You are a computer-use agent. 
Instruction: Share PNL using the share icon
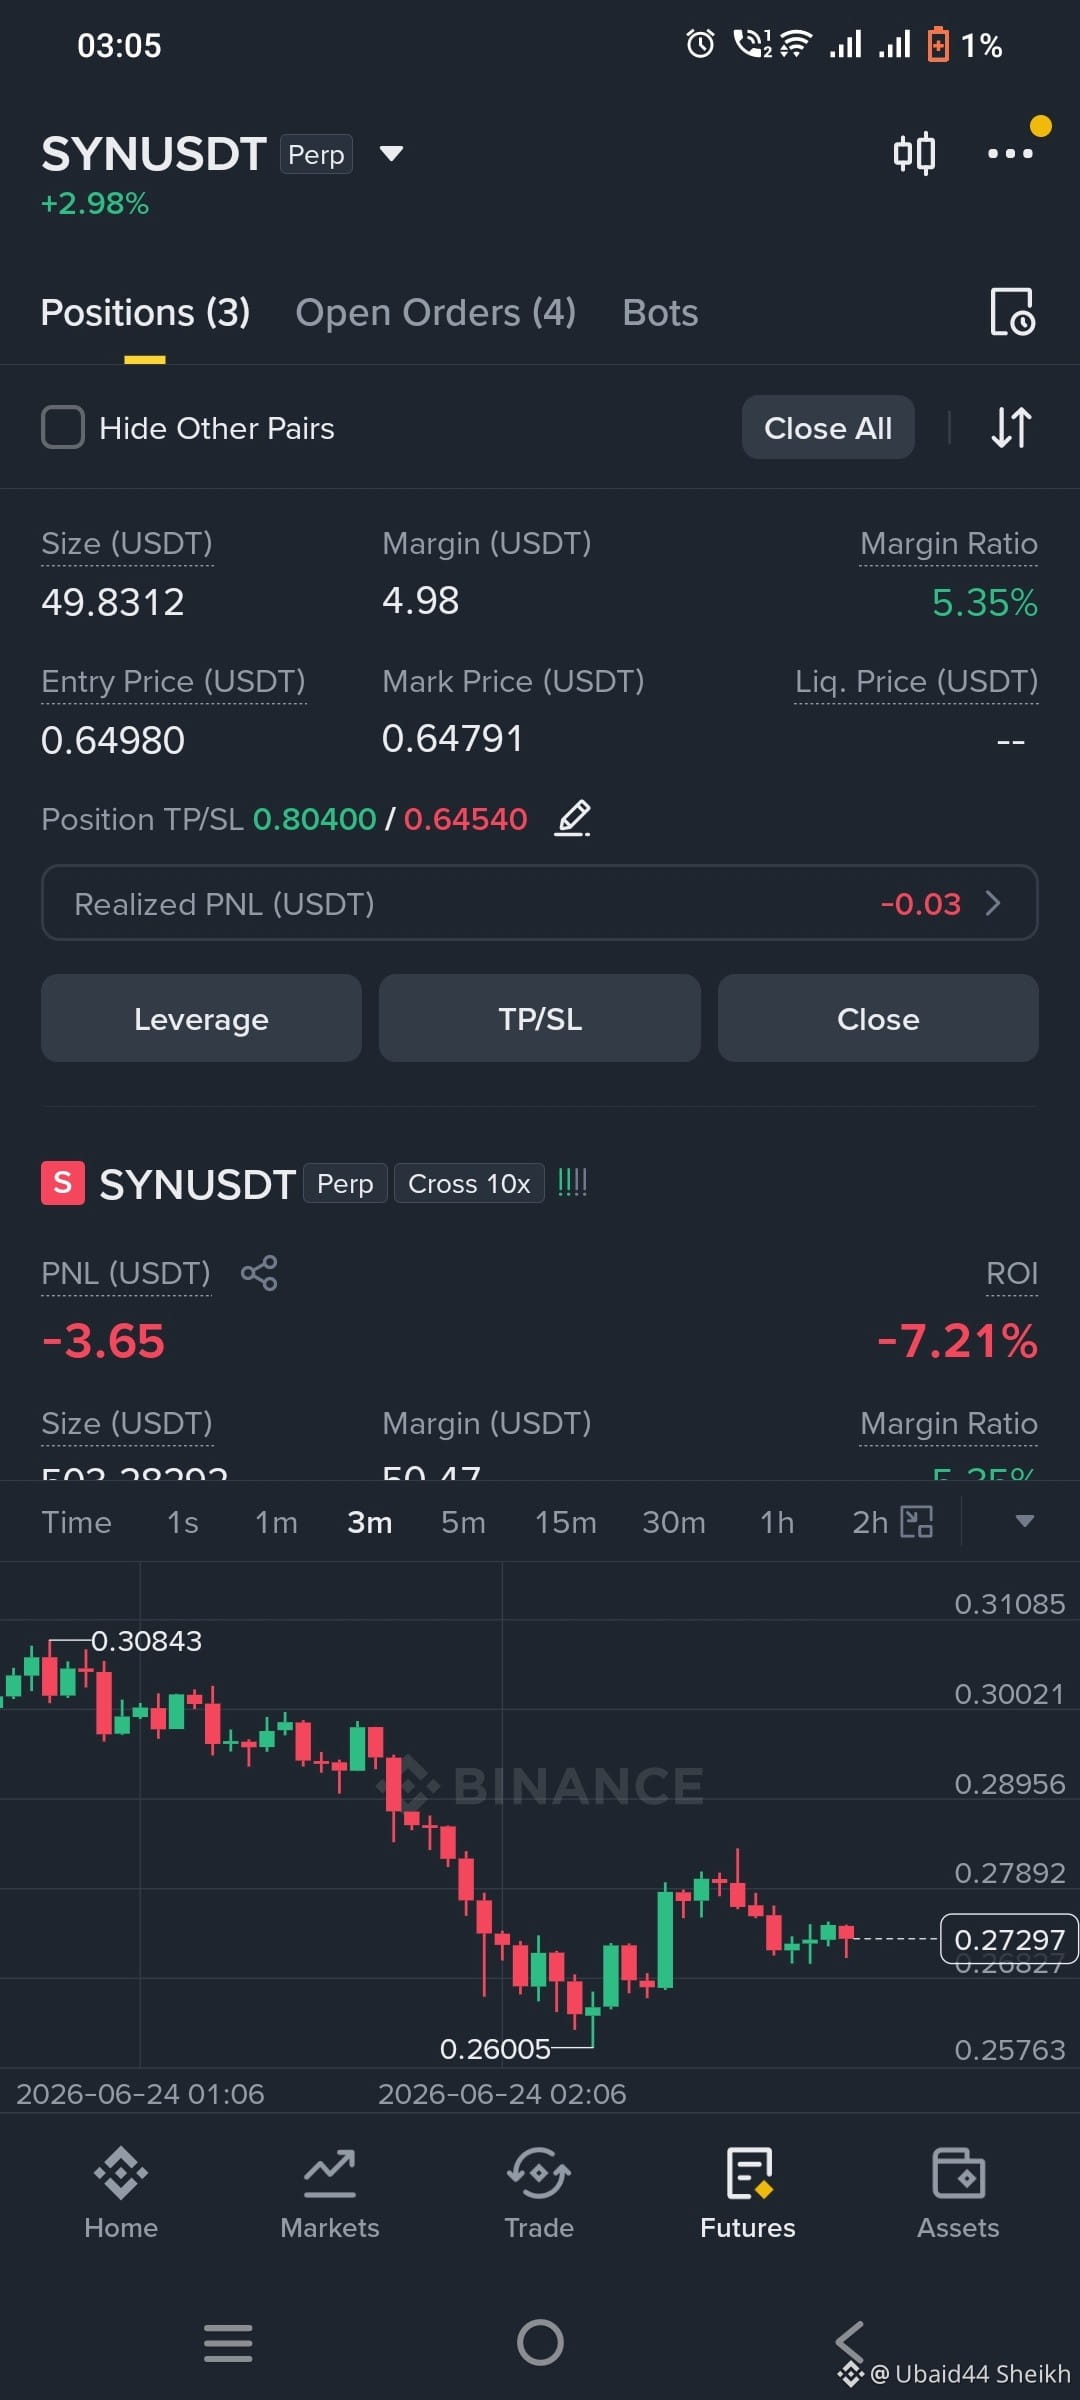point(259,1273)
